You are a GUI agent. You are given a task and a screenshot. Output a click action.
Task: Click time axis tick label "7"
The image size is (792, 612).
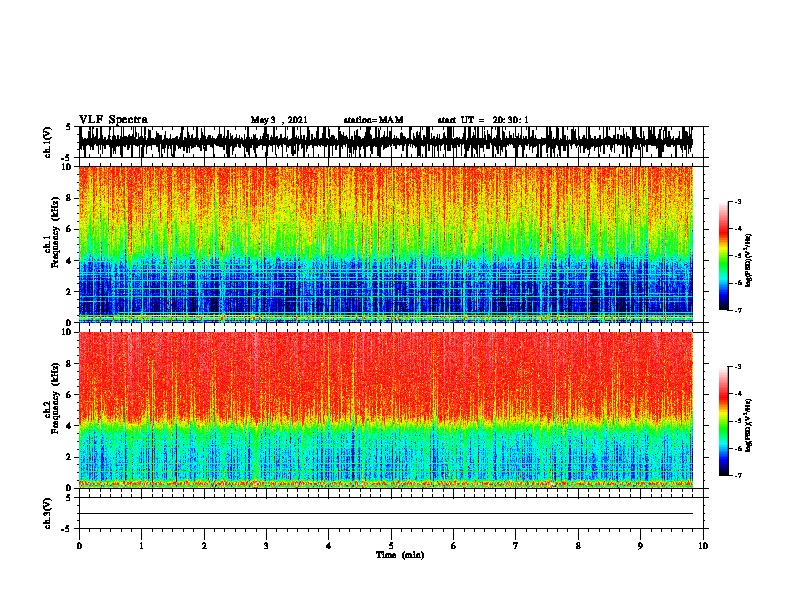[x=516, y=546]
